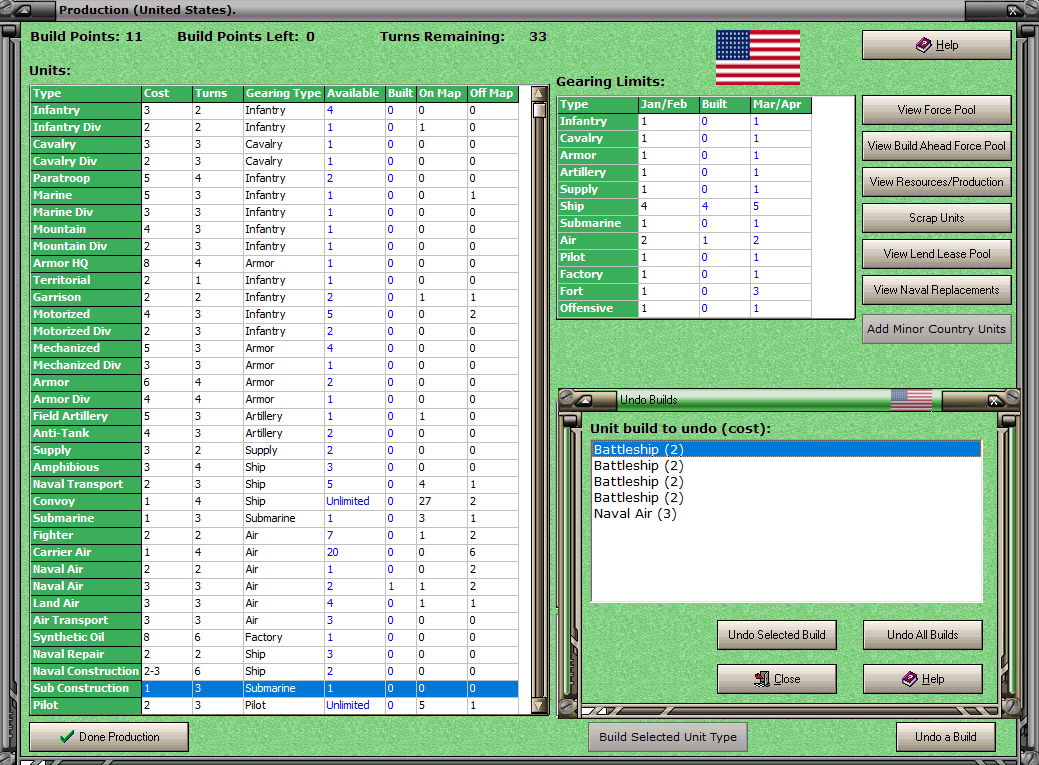Click the units list scrollbar up arrow
This screenshot has width=1039, height=765.
(539, 93)
